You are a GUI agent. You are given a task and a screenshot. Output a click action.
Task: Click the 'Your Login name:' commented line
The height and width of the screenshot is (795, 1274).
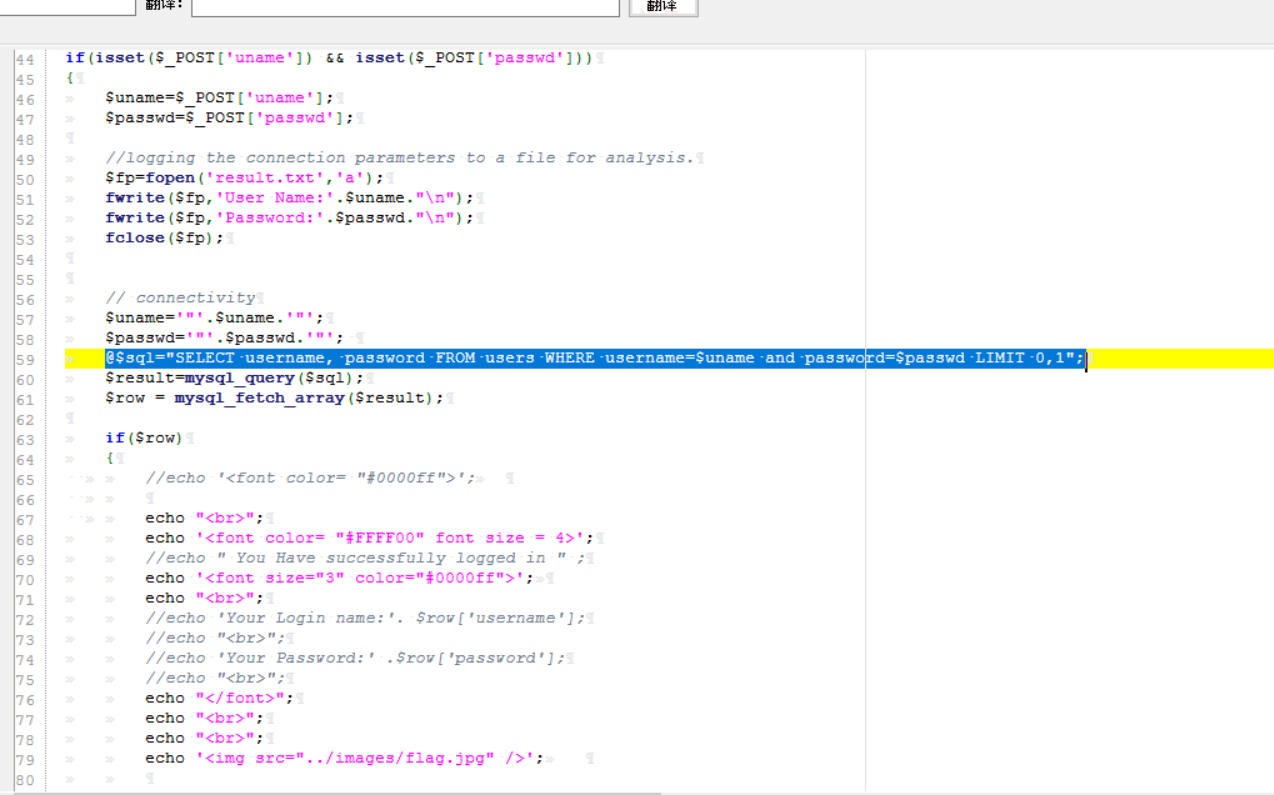[364, 618]
